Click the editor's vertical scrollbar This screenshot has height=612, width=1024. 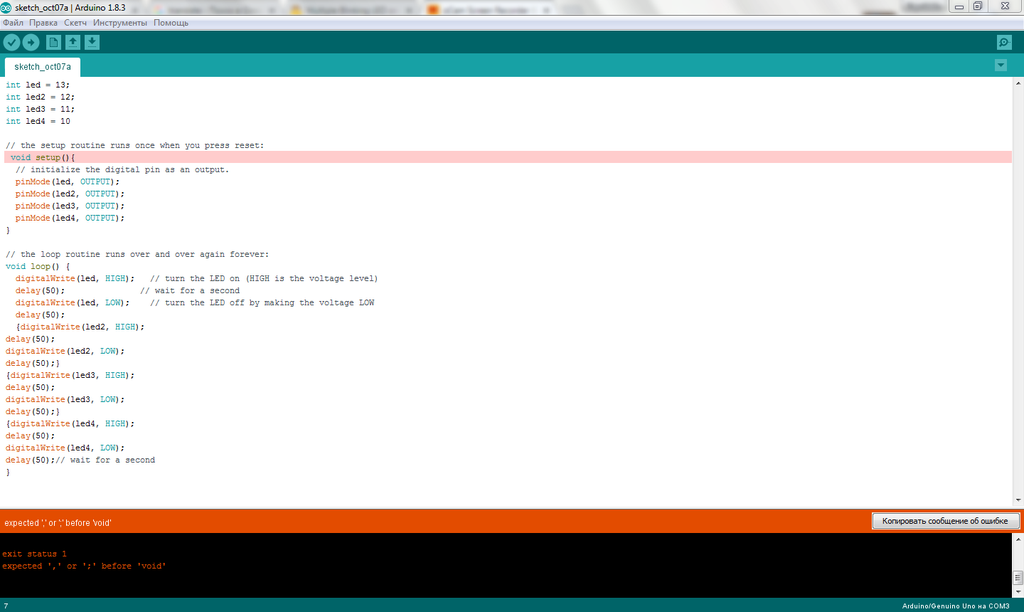(x=1018, y=290)
